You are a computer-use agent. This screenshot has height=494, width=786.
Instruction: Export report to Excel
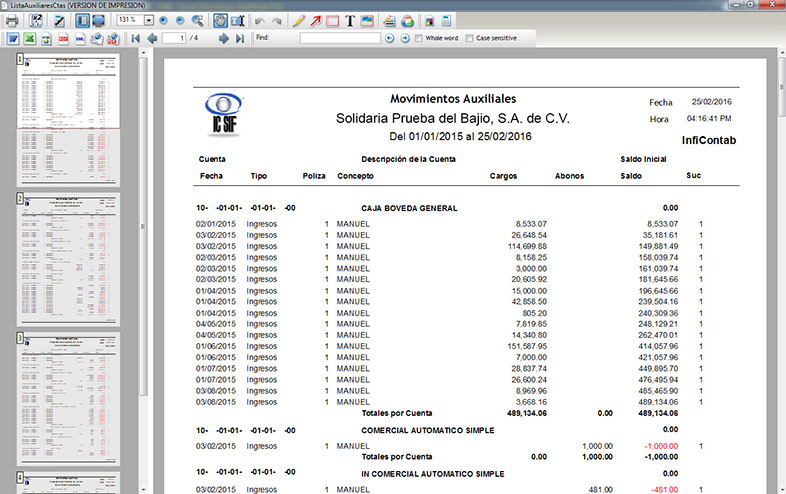point(30,38)
